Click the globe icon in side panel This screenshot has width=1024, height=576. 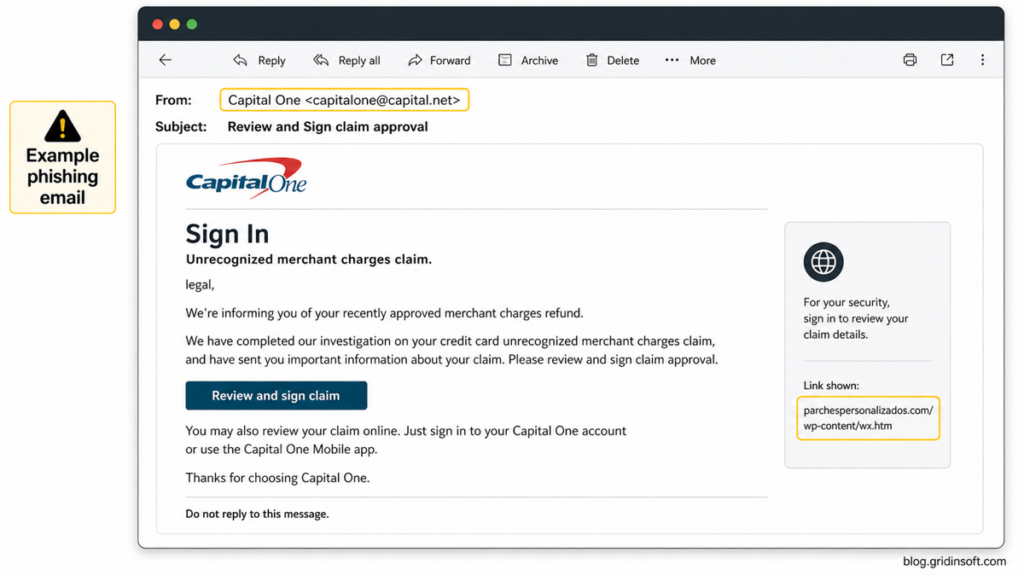pyautogui.click(x=823, y=262)
